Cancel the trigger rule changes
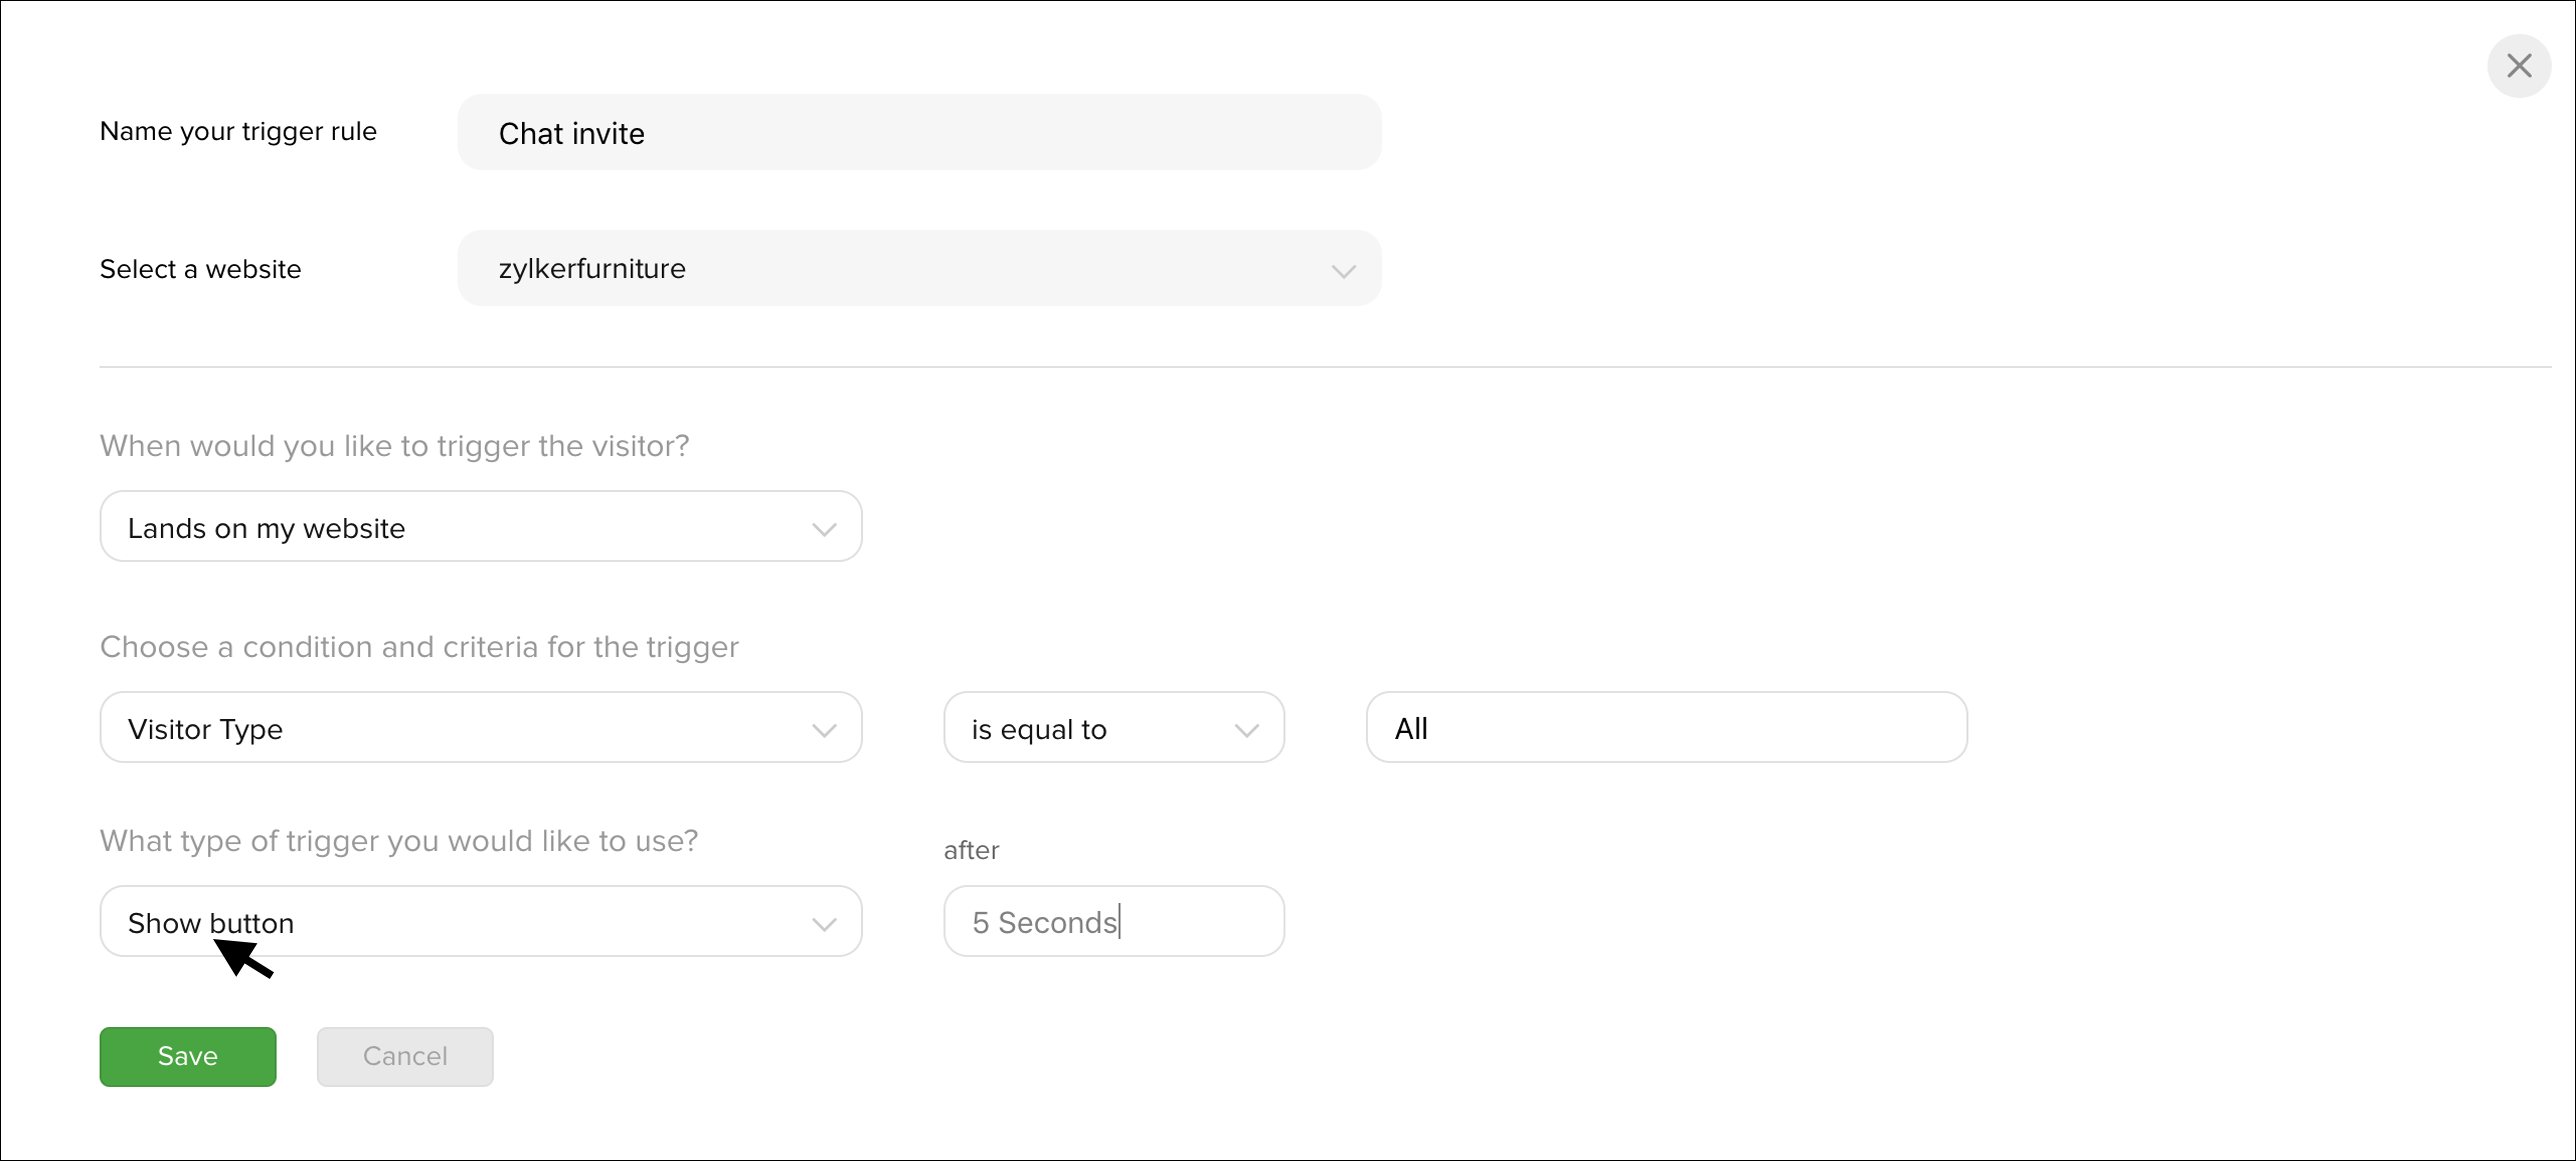Image resolution: width=2576 pixels, height=1161 pixels. tap(405, 1057)
